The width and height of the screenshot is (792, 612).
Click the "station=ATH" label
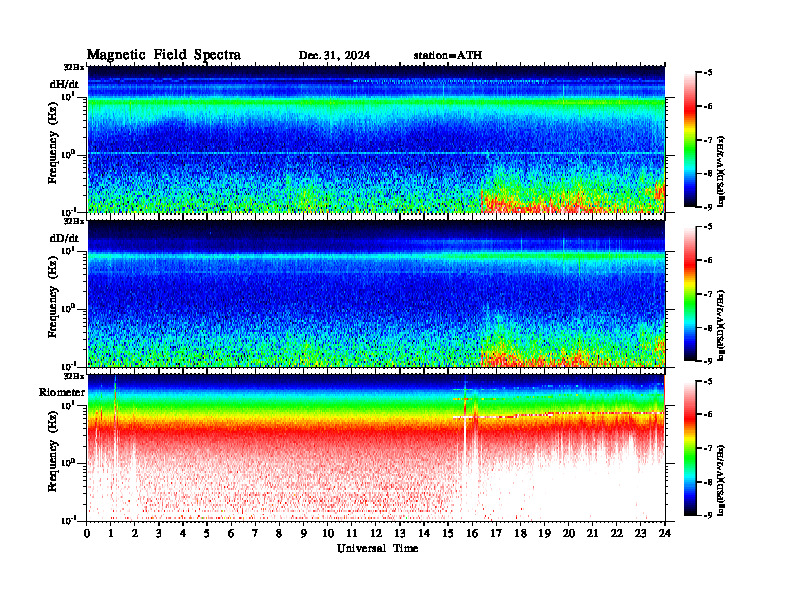pos(448,55)
